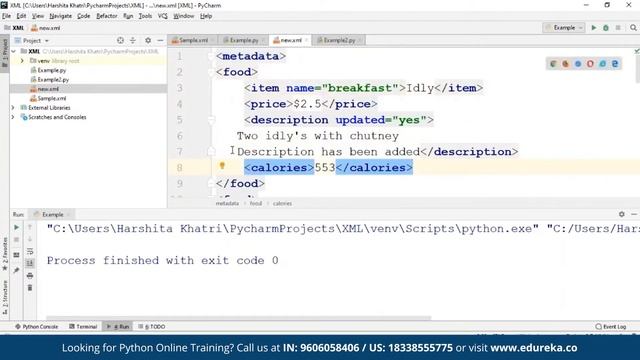Image resolution: width=640 pixels, height=360 pixels.
Task: Click the Run console horizontal scrollbar
Action: click(238, 318)
